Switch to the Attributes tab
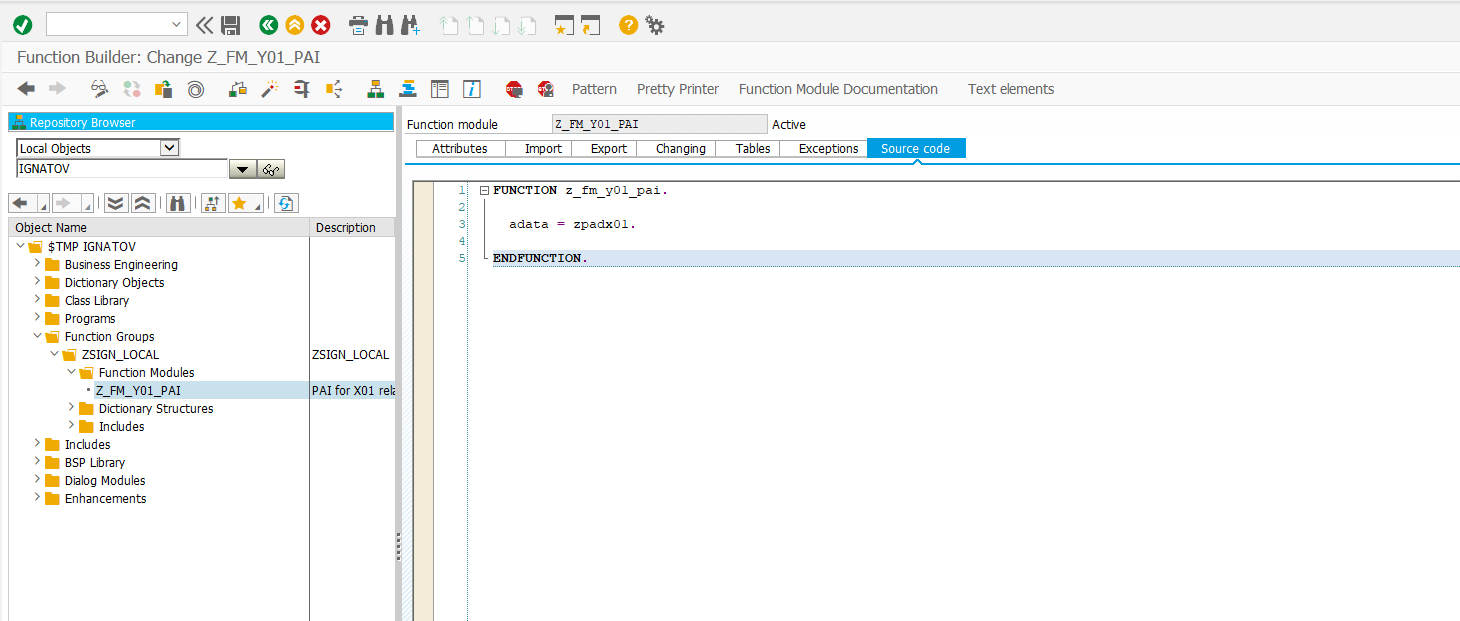 (460, 149)
